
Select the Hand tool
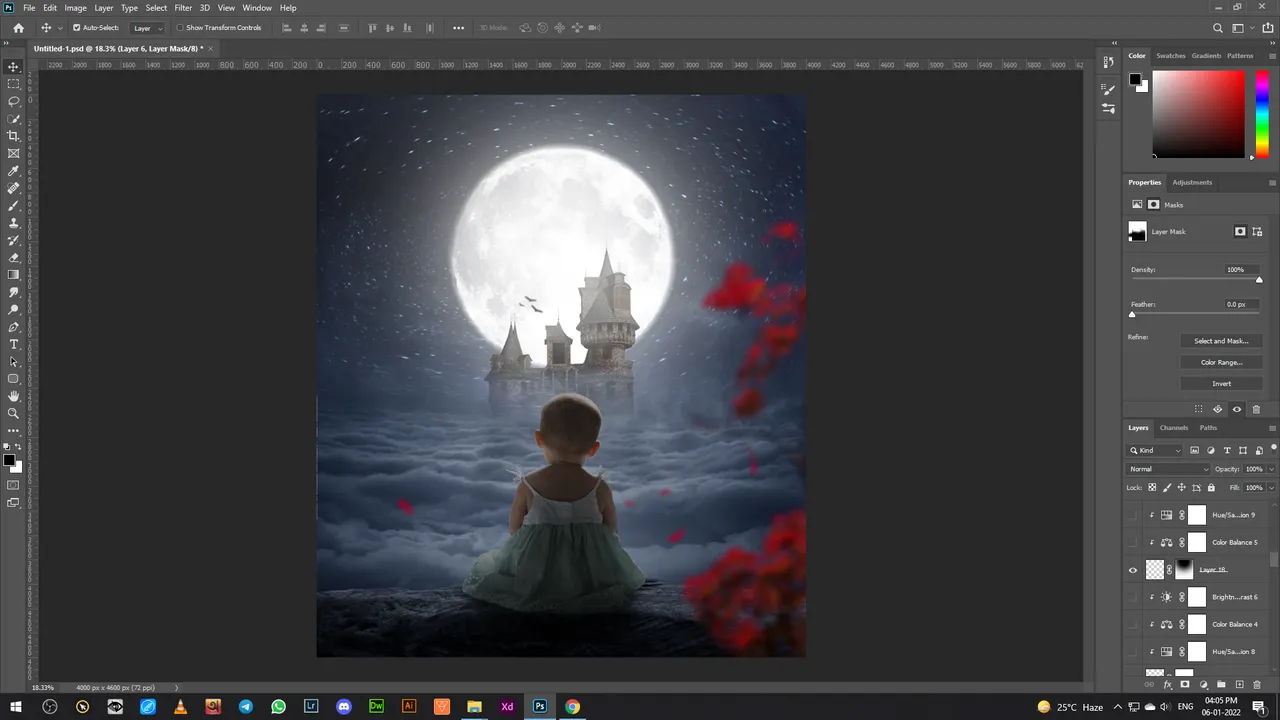pos(13,396)
